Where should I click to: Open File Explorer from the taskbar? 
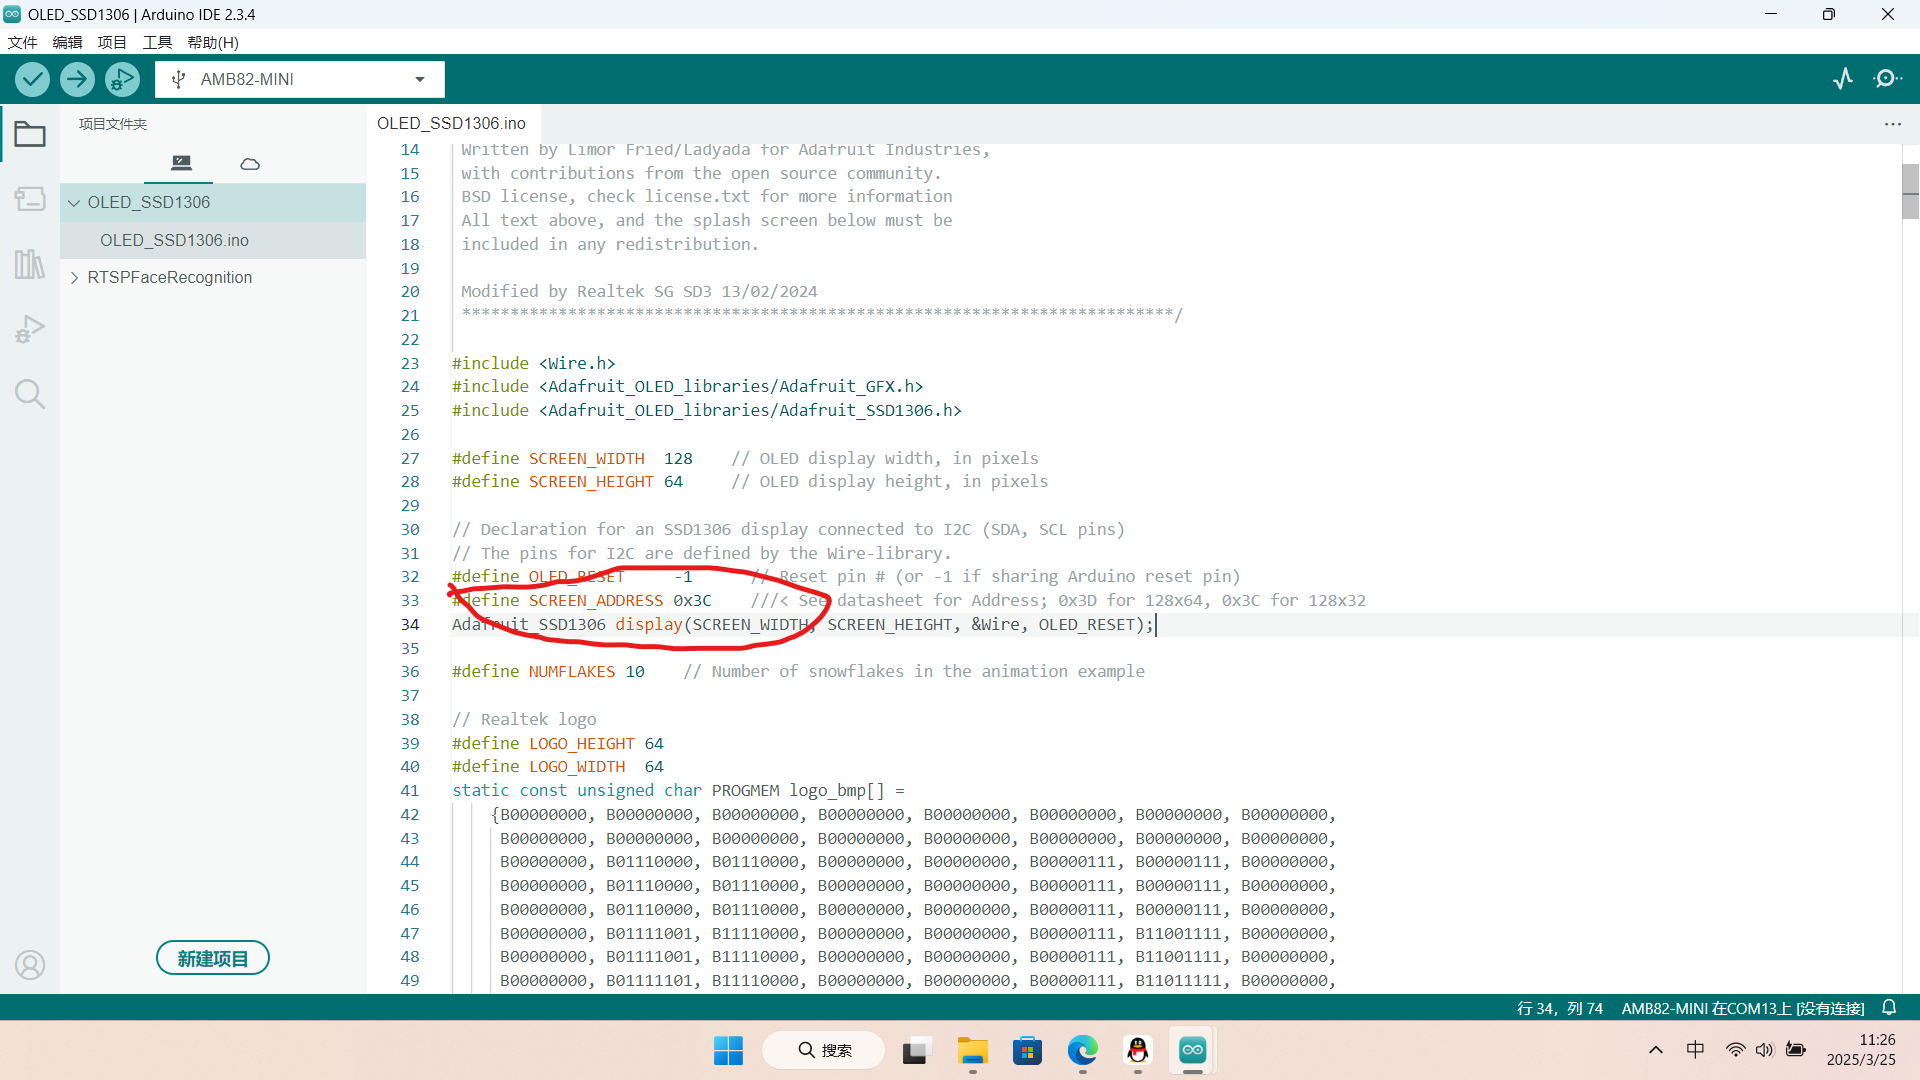click(972, 1050)
